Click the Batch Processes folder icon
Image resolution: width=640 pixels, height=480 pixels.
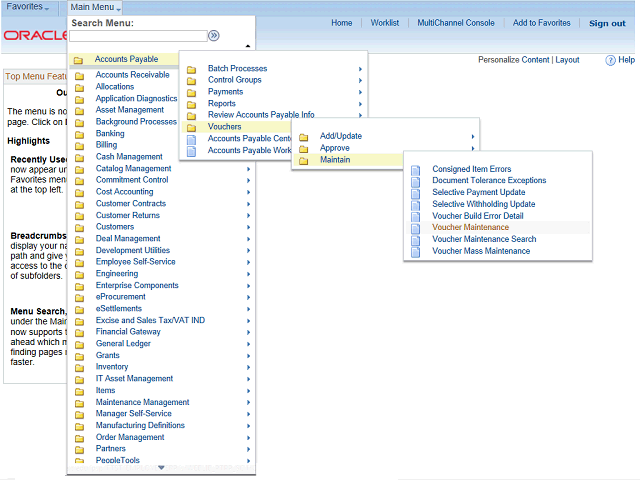tap(191, 69)
